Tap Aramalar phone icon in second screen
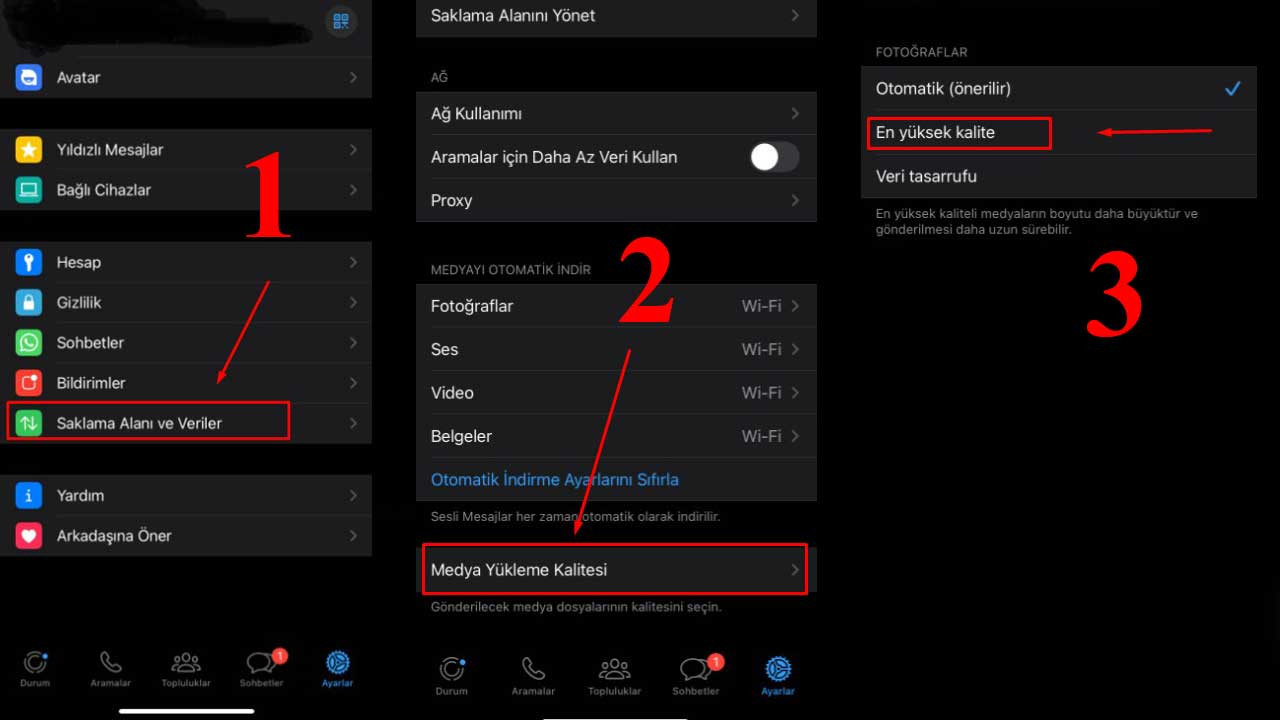Viewport: 1280px width, 720px height. [x=534, y=669]
